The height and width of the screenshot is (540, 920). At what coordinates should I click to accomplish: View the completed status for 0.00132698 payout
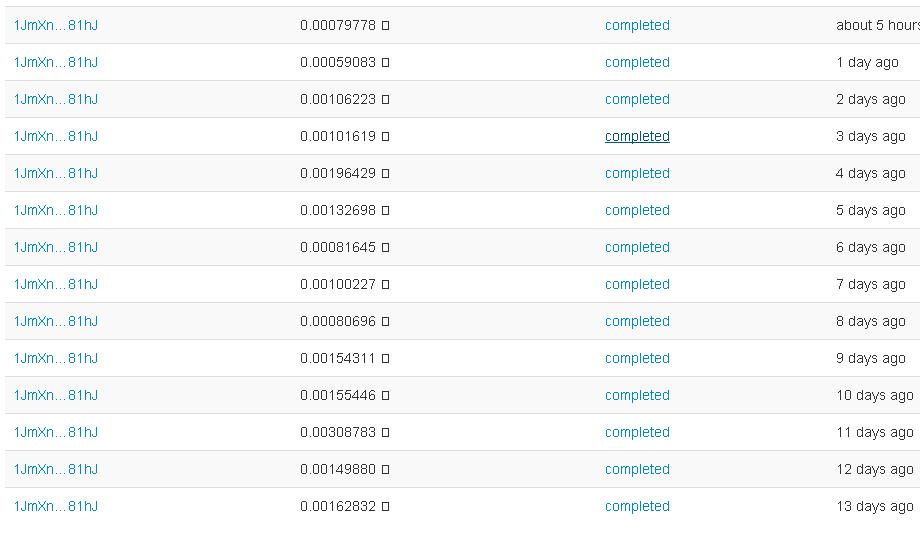tap(637, 210)
